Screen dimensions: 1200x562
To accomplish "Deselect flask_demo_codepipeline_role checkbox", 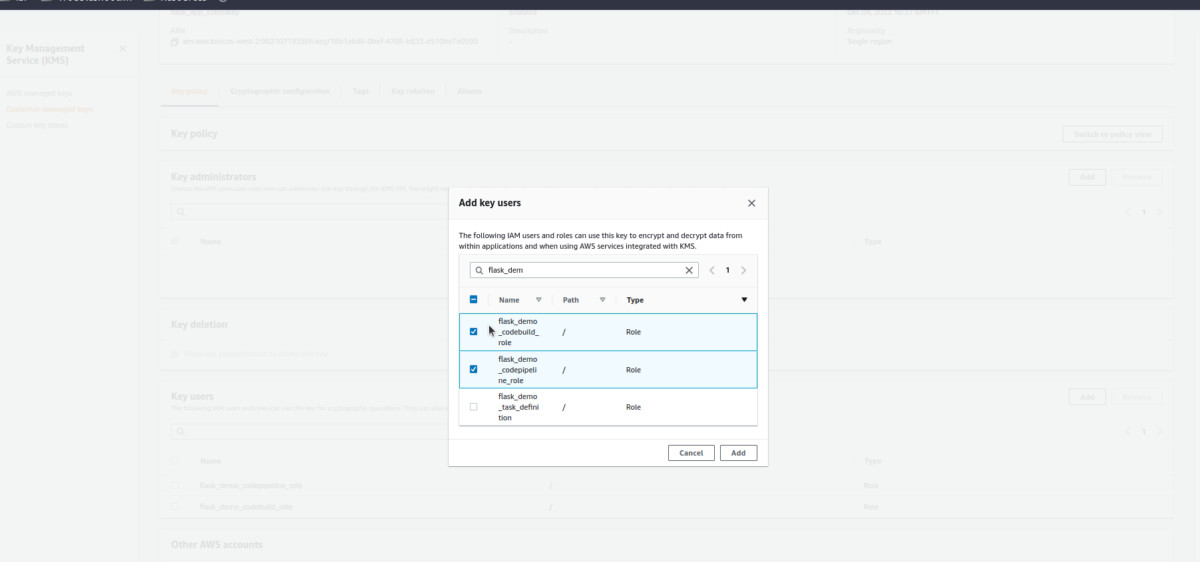I will (x=473, y=369).
